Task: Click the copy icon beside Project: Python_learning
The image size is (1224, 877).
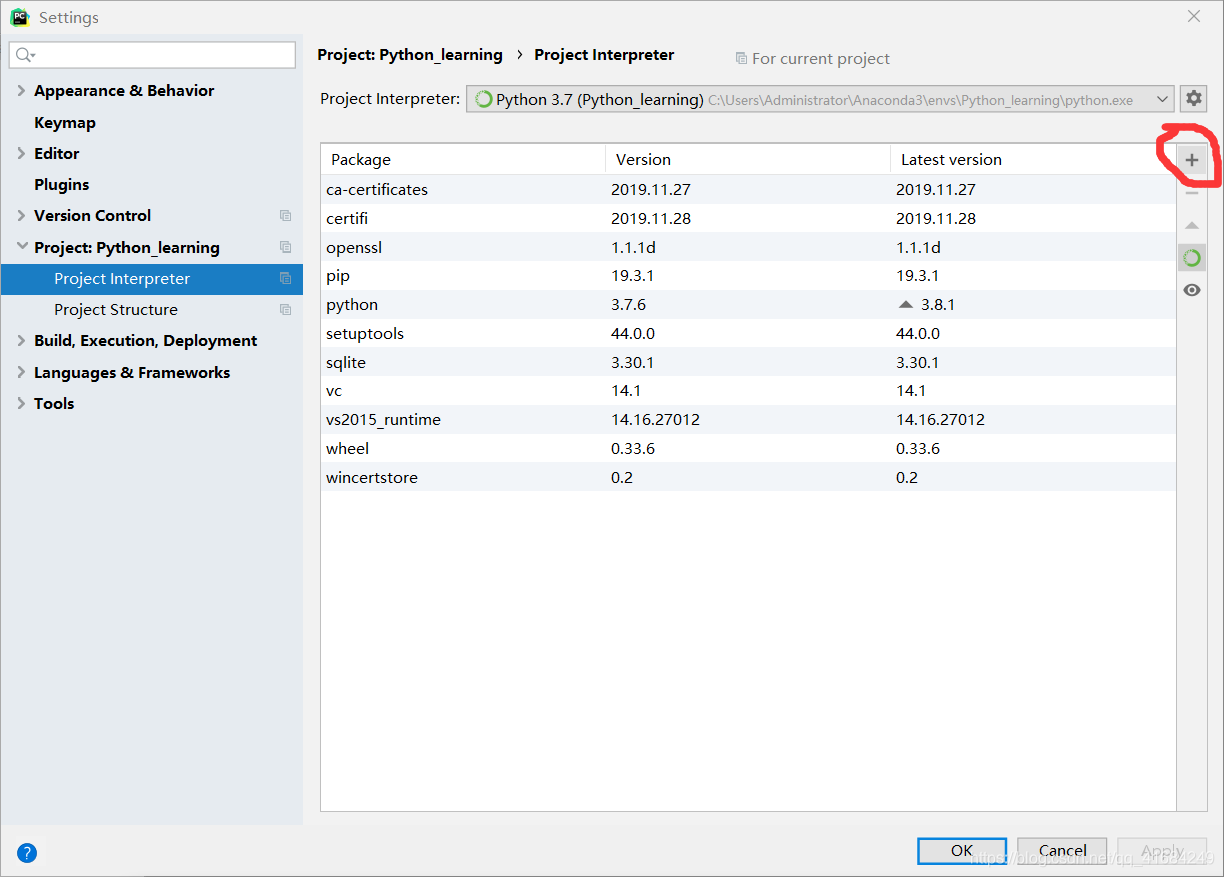Action: (x=286, y=247)
